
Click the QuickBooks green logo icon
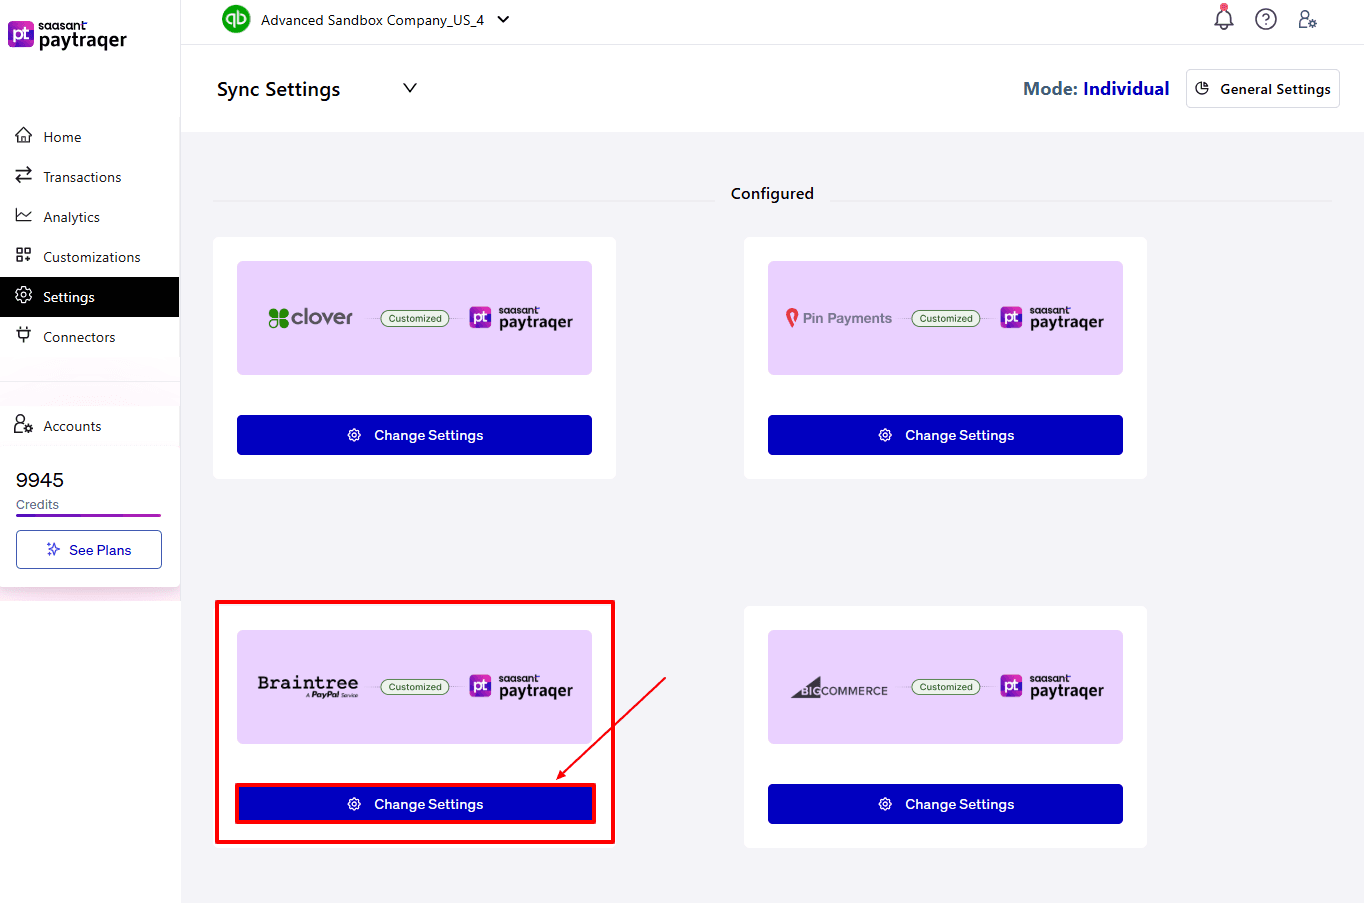tap(236, 19)
